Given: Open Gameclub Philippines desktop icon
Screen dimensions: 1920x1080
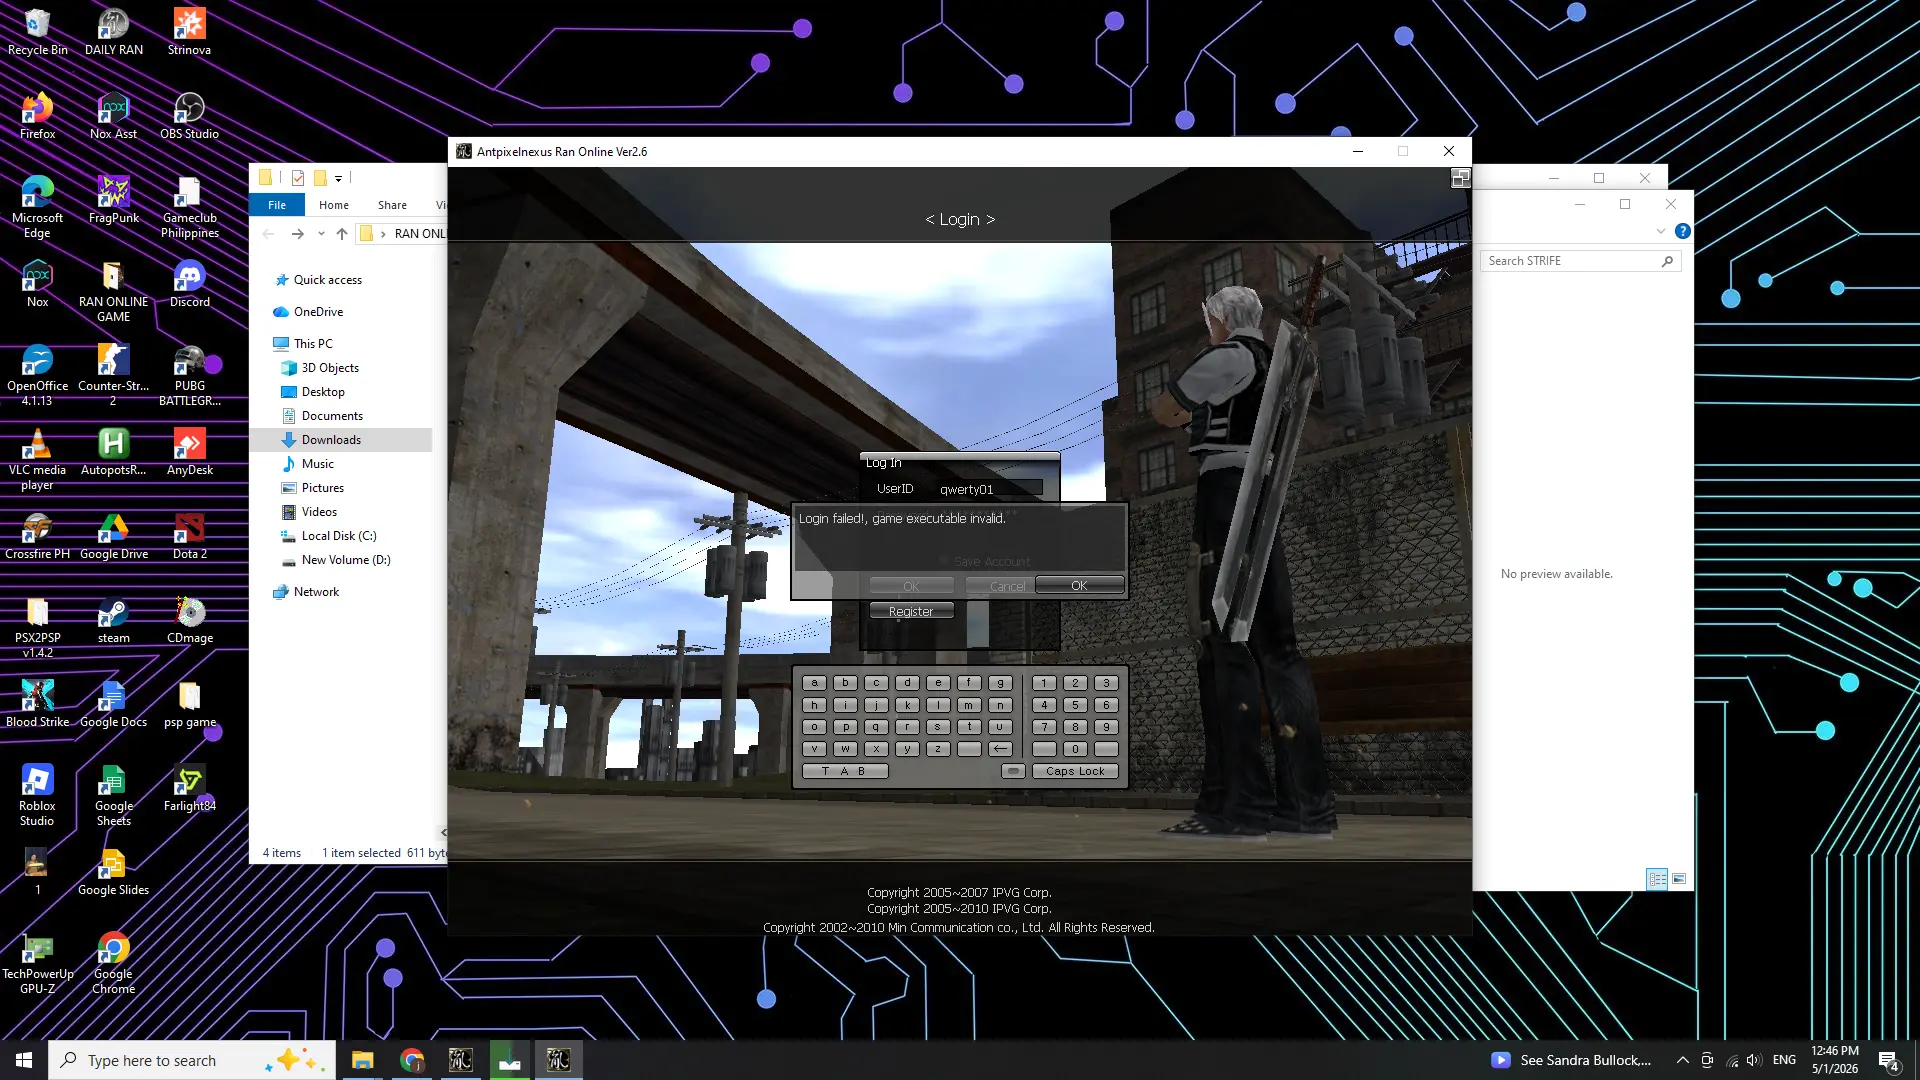Looking at the screenshot, I should pos(189,207).
